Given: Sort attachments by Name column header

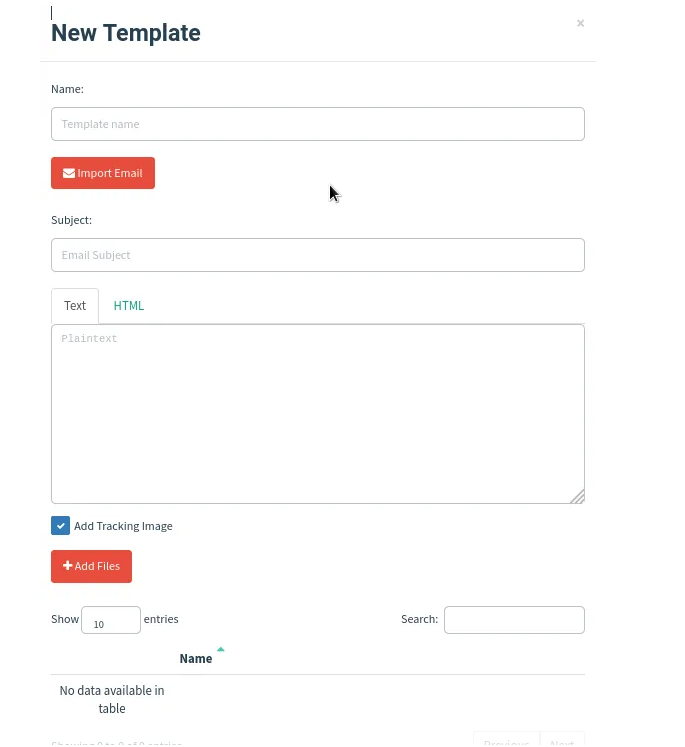Looking at the screenshot, I should point(196,658).
